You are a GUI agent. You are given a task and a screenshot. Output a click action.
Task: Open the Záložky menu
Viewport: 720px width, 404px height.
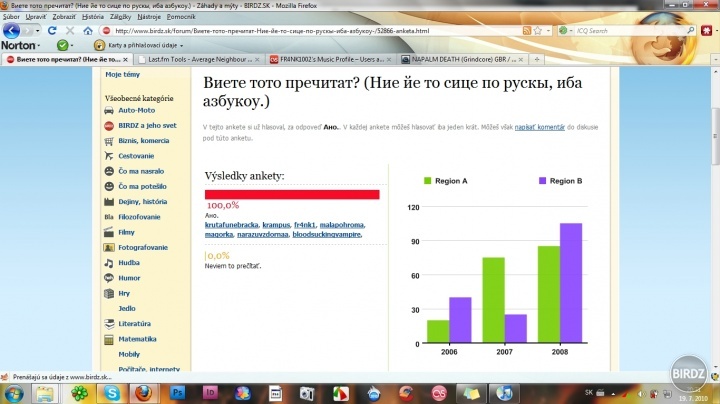pos(120,17)
